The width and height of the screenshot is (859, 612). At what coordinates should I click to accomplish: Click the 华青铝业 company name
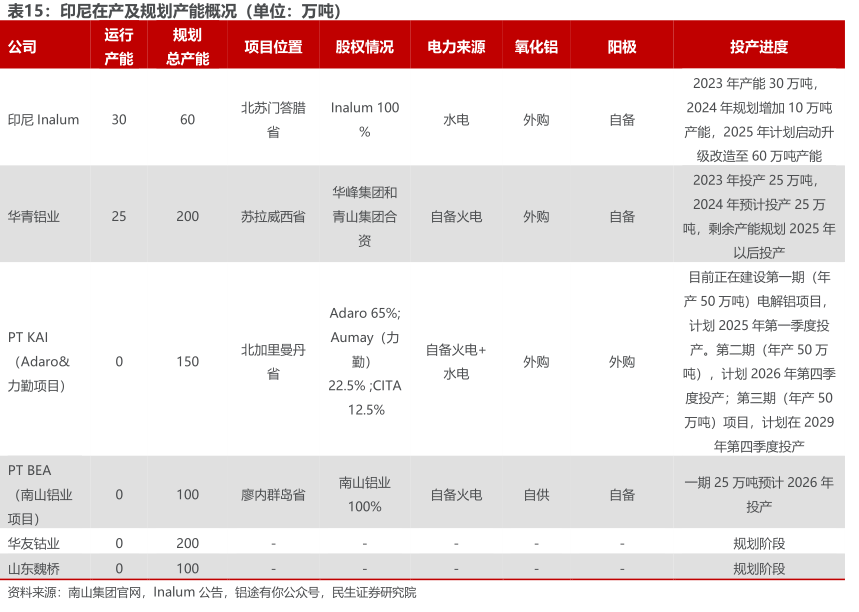34,216
